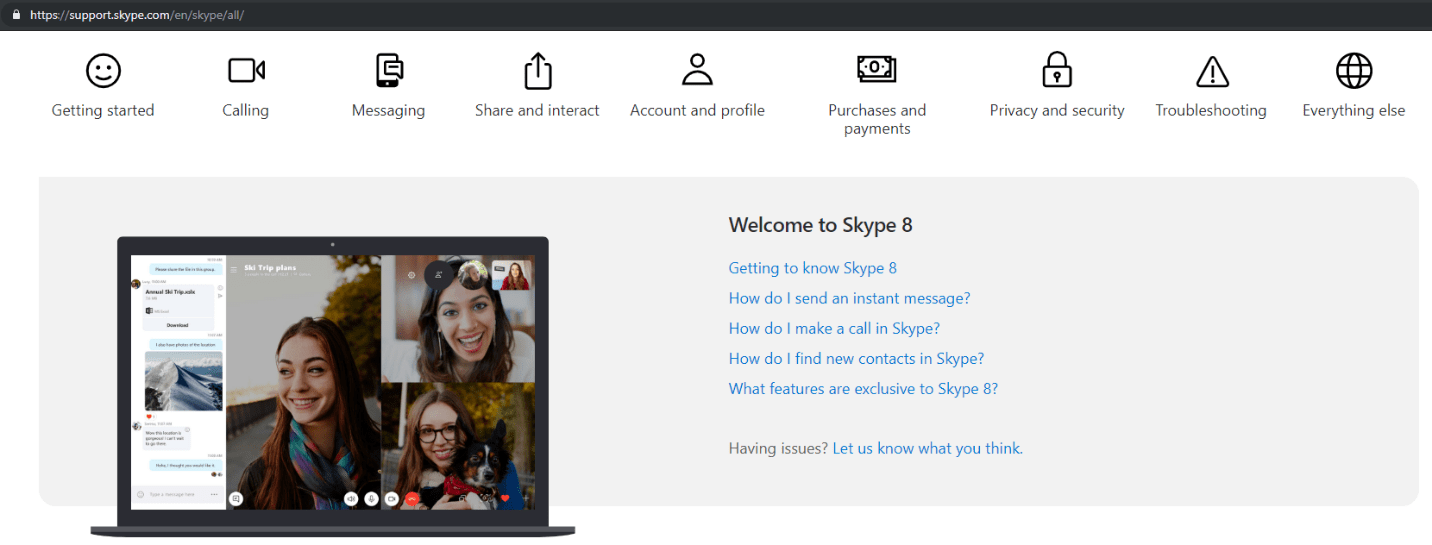Click the support.skype.com URL in address bar

[137, 15]
